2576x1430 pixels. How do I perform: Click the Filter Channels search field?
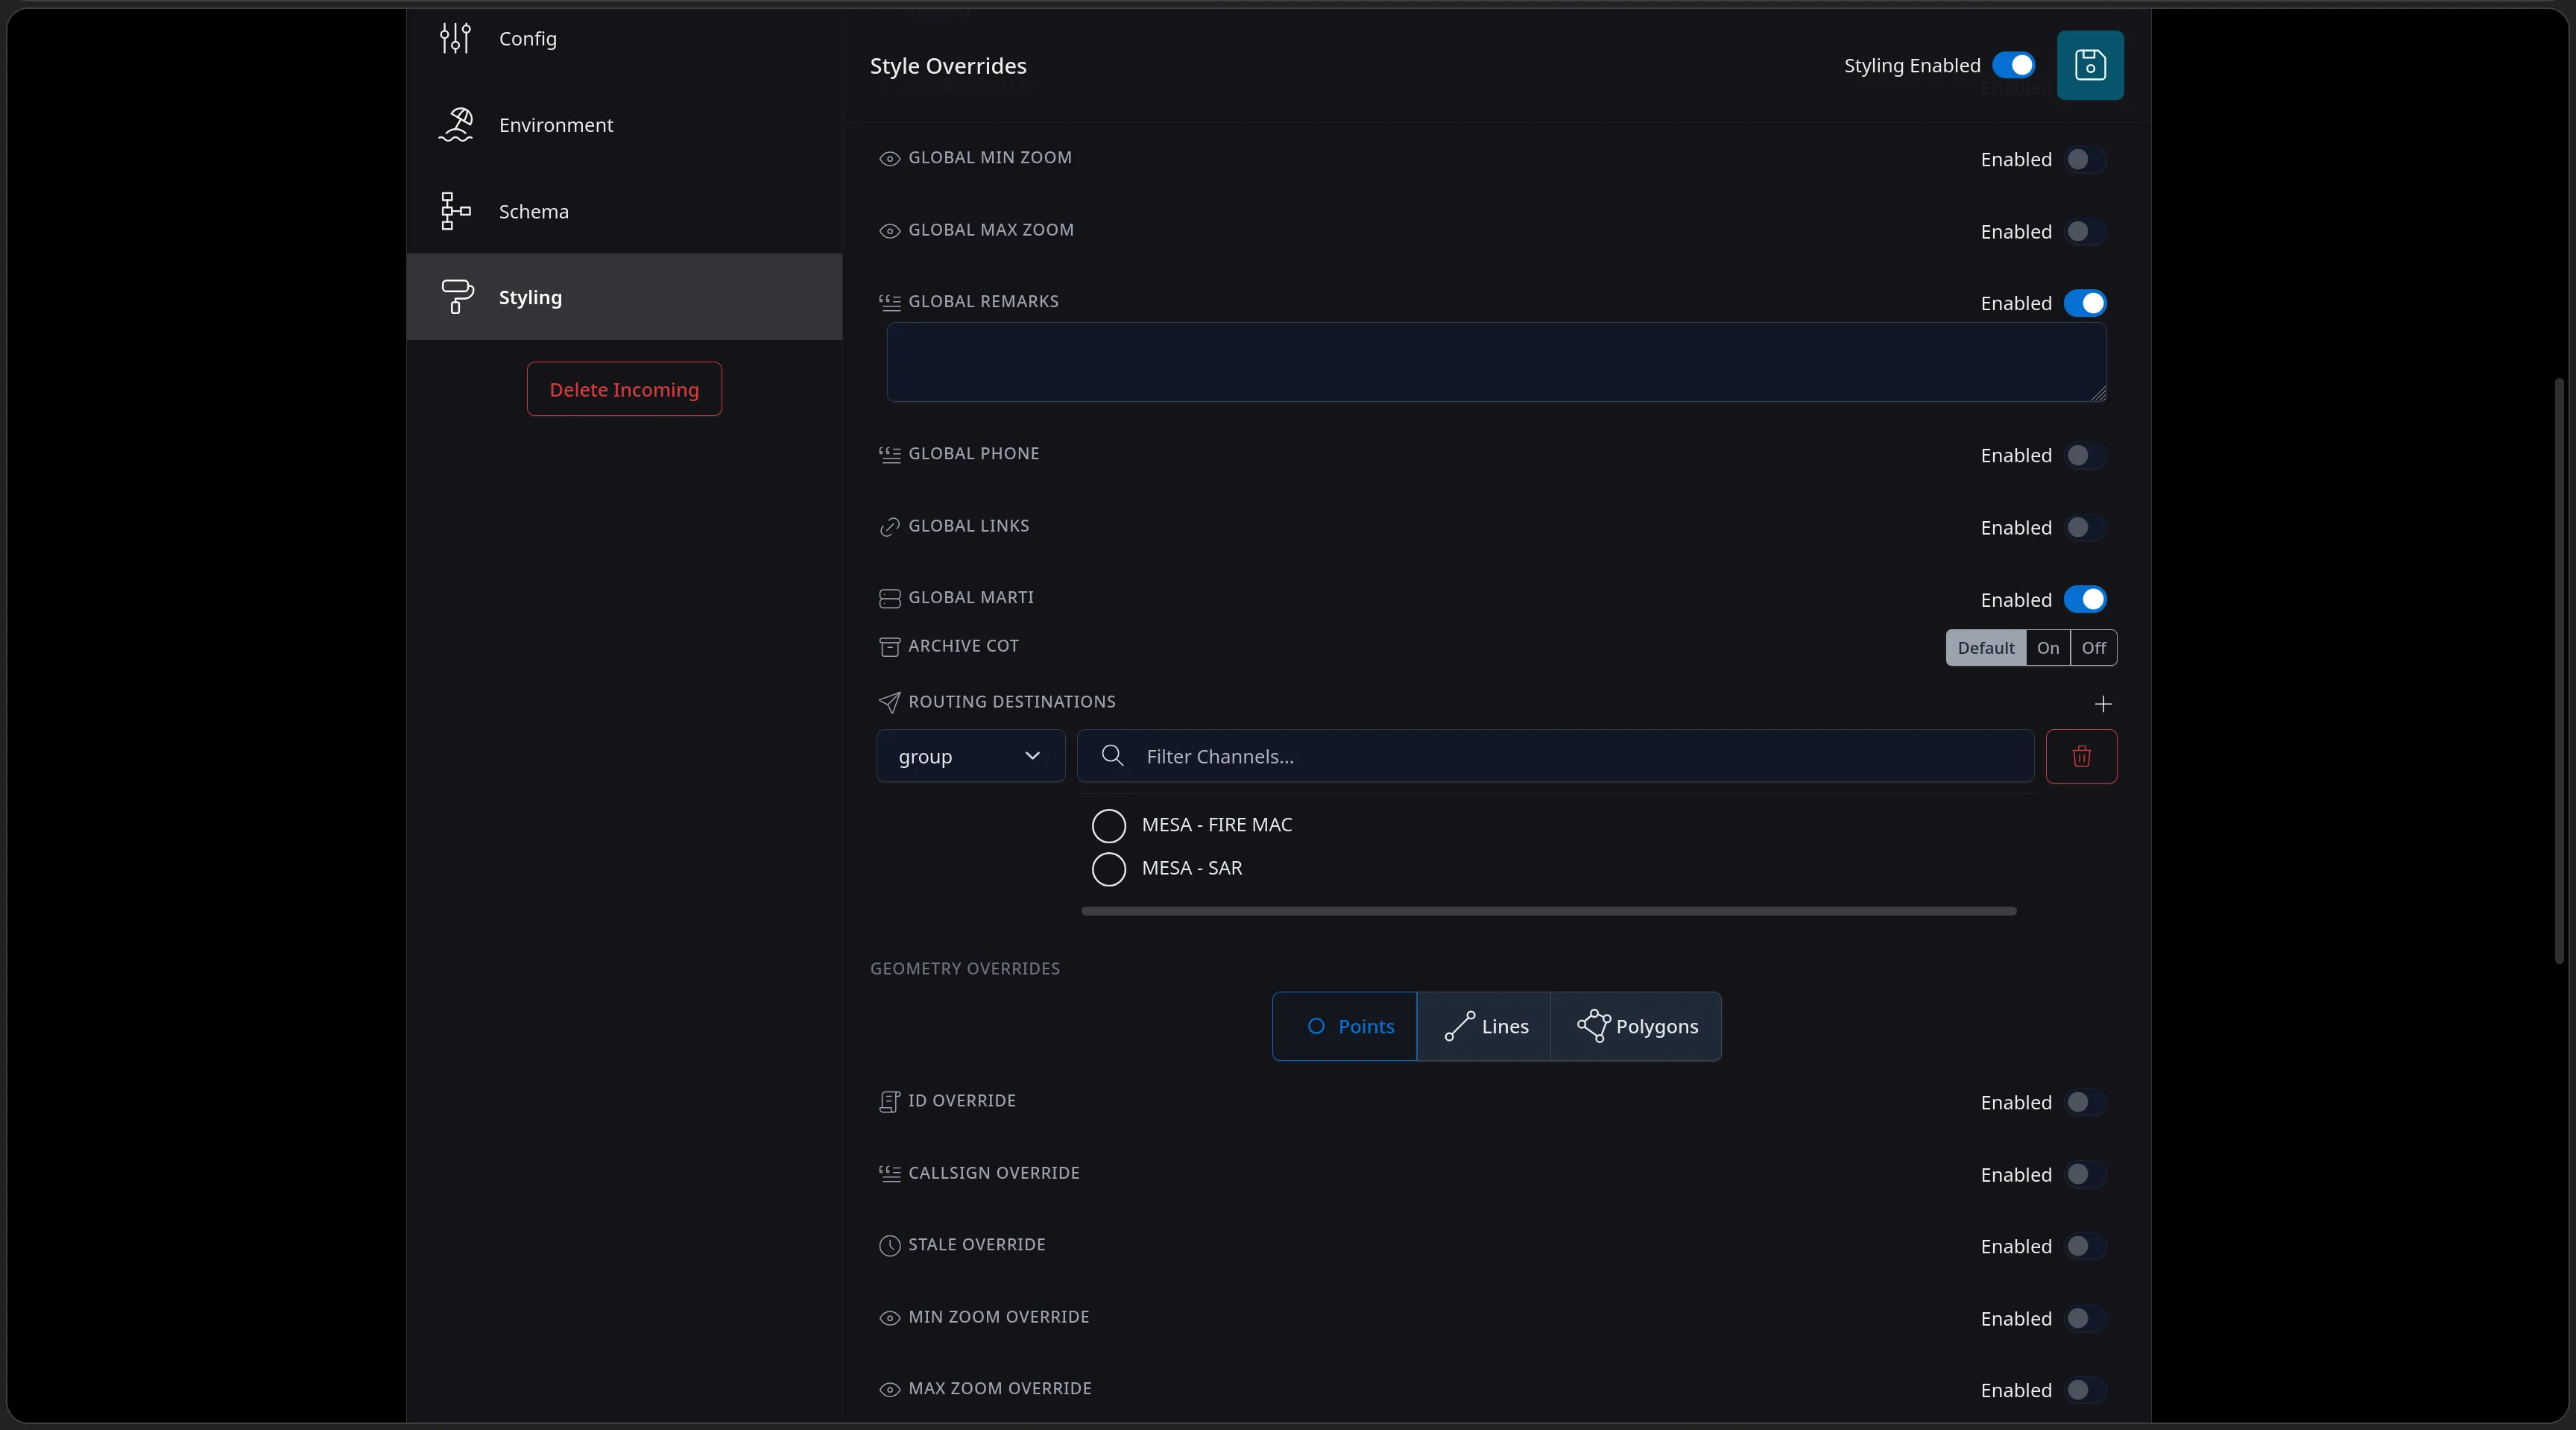point(1555,756)
